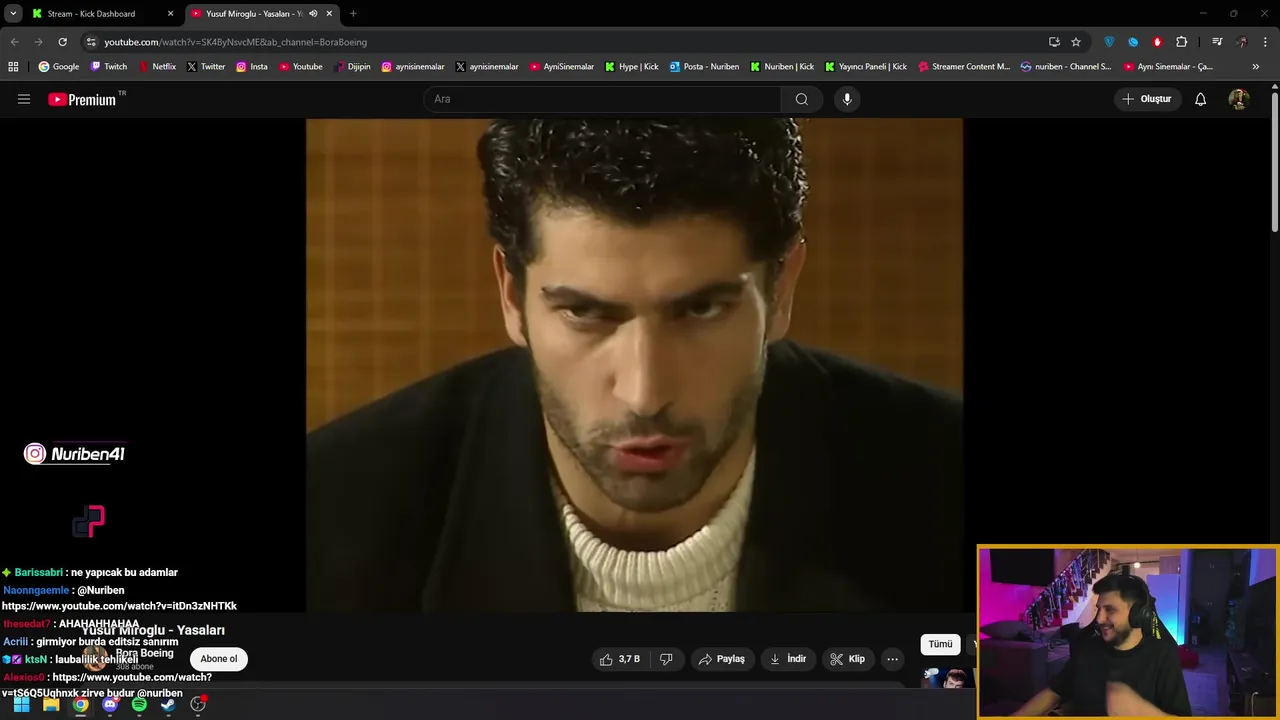Start voice search with microphone icon
Image resolution: width=1280 pixels, height=720 pixels.
(847, 99)
